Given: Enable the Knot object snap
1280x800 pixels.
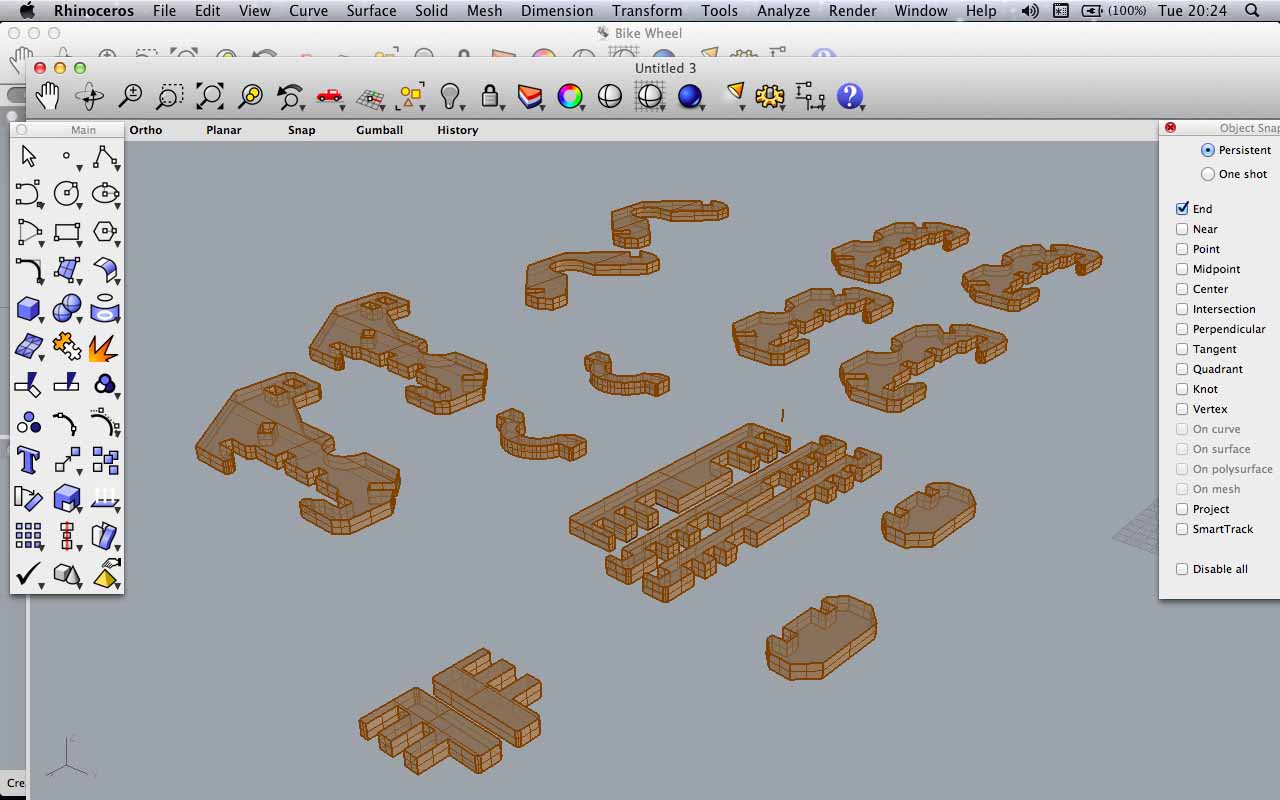Looking at the screenshot, I should [x=1182, y=389].
